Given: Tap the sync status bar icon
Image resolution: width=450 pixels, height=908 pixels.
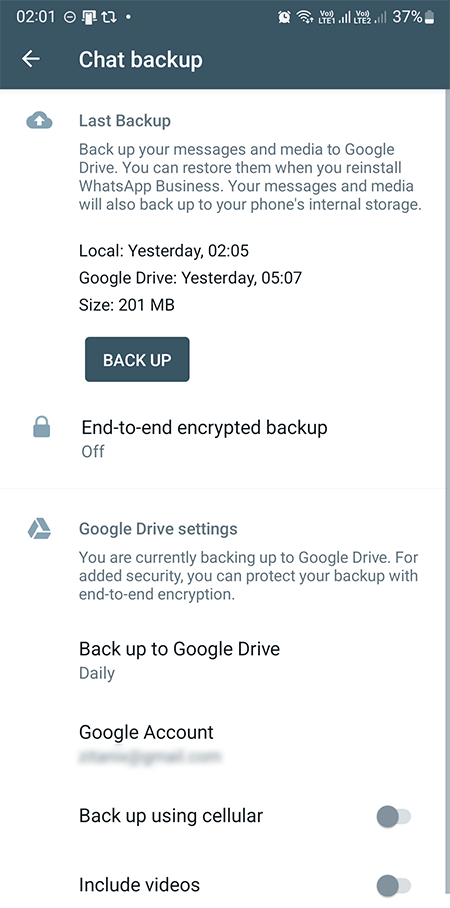Looking at the screenshot, I should click(108, 17).
